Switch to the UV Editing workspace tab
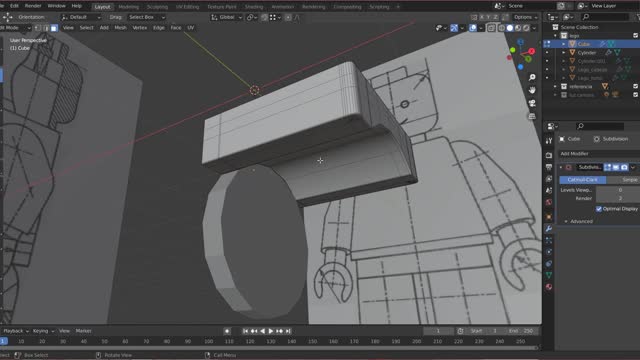640x360 pixels. [187, 7]
